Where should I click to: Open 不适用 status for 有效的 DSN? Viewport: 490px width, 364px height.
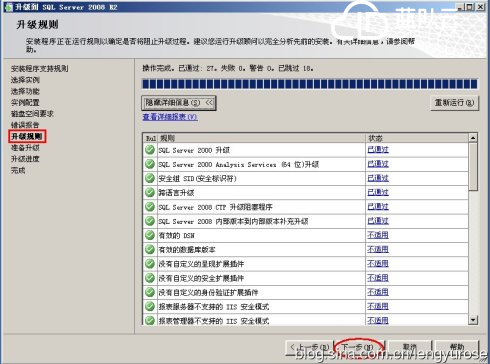pyautogui.click(x=378, y=235)
